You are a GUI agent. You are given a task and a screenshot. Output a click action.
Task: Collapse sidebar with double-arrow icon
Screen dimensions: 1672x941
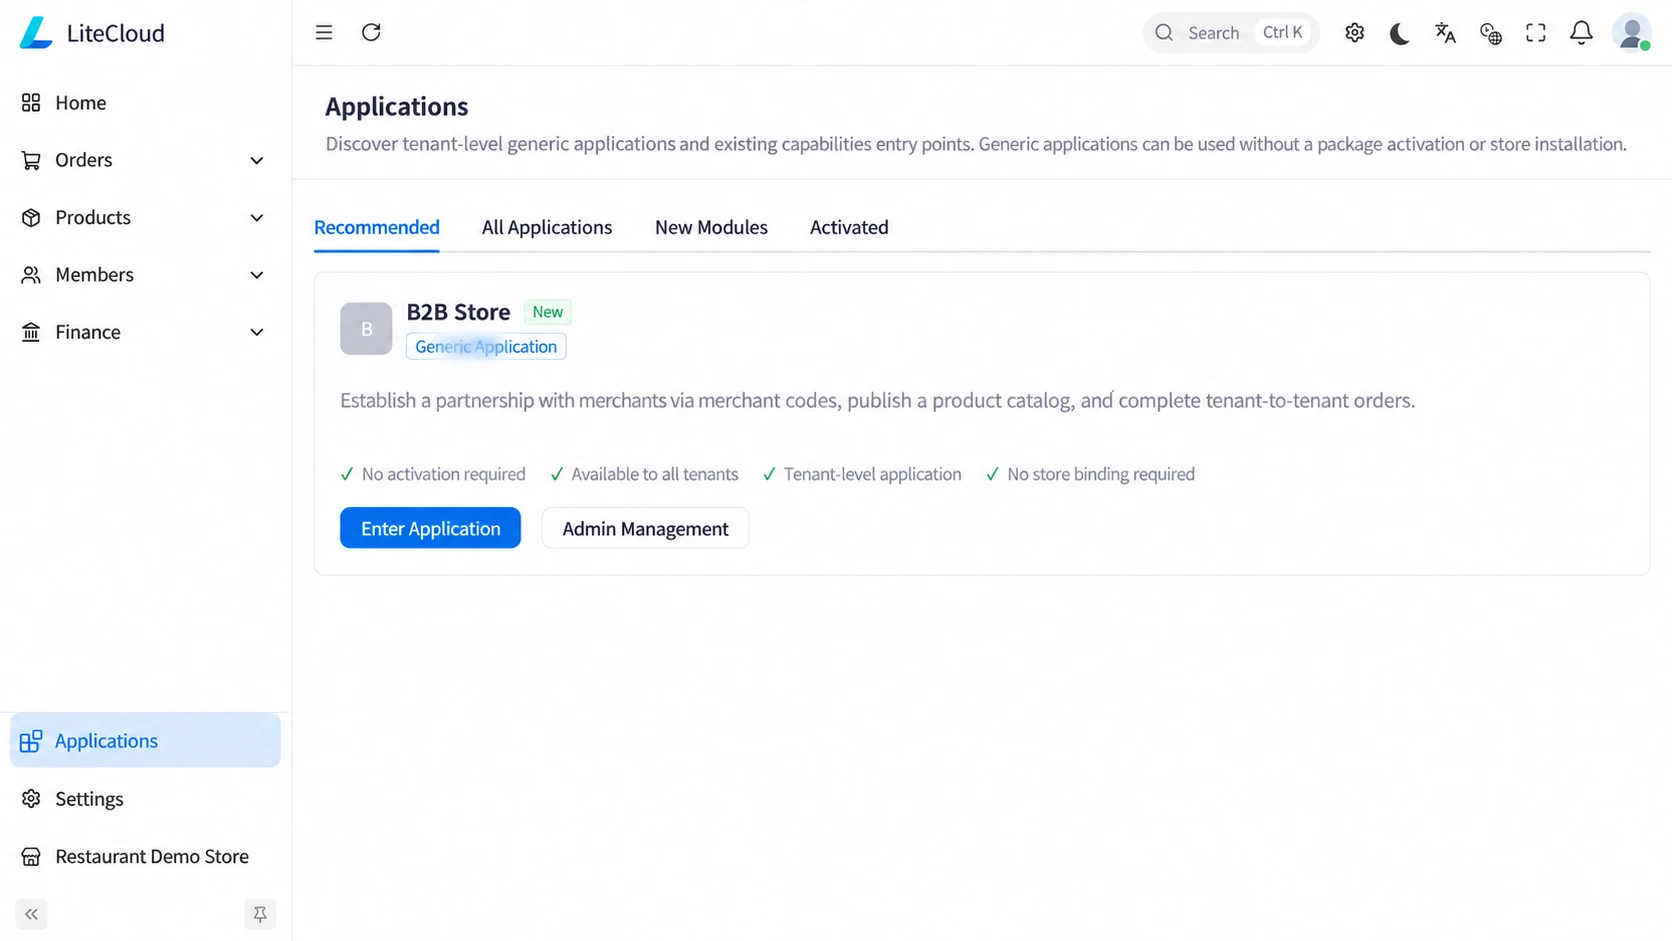(x=31, y=914)
